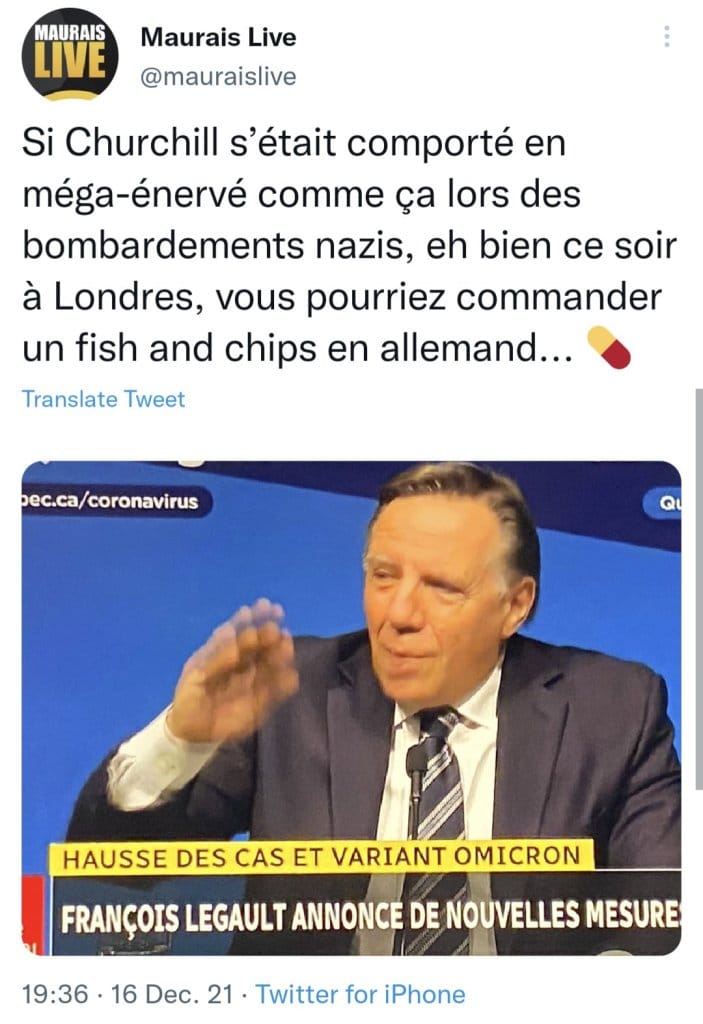Open the Maurais Live profile avatar

(70, 53)
